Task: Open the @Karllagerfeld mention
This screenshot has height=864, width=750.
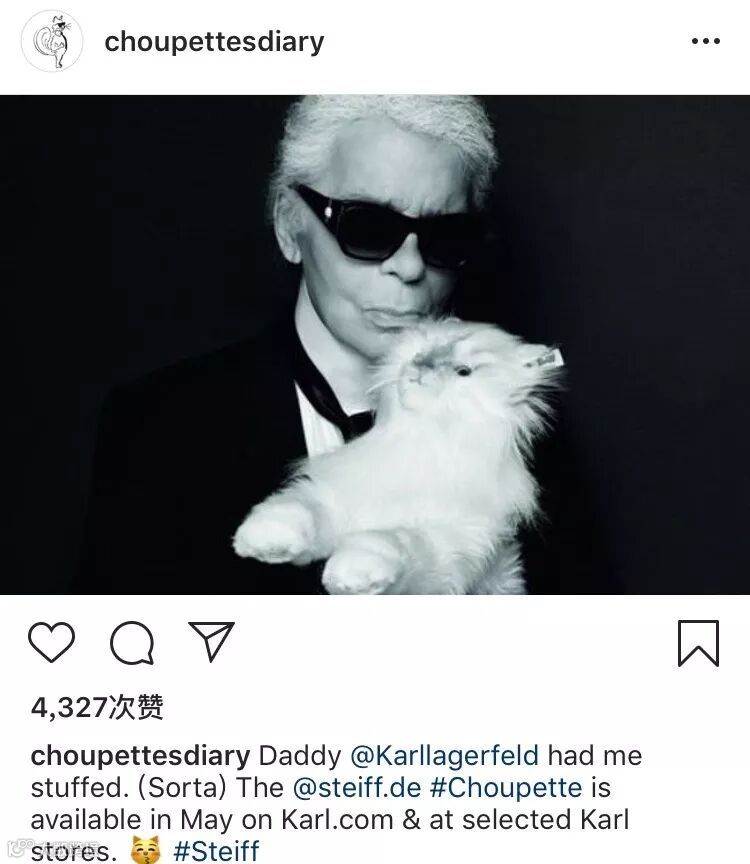Action: 444,756
